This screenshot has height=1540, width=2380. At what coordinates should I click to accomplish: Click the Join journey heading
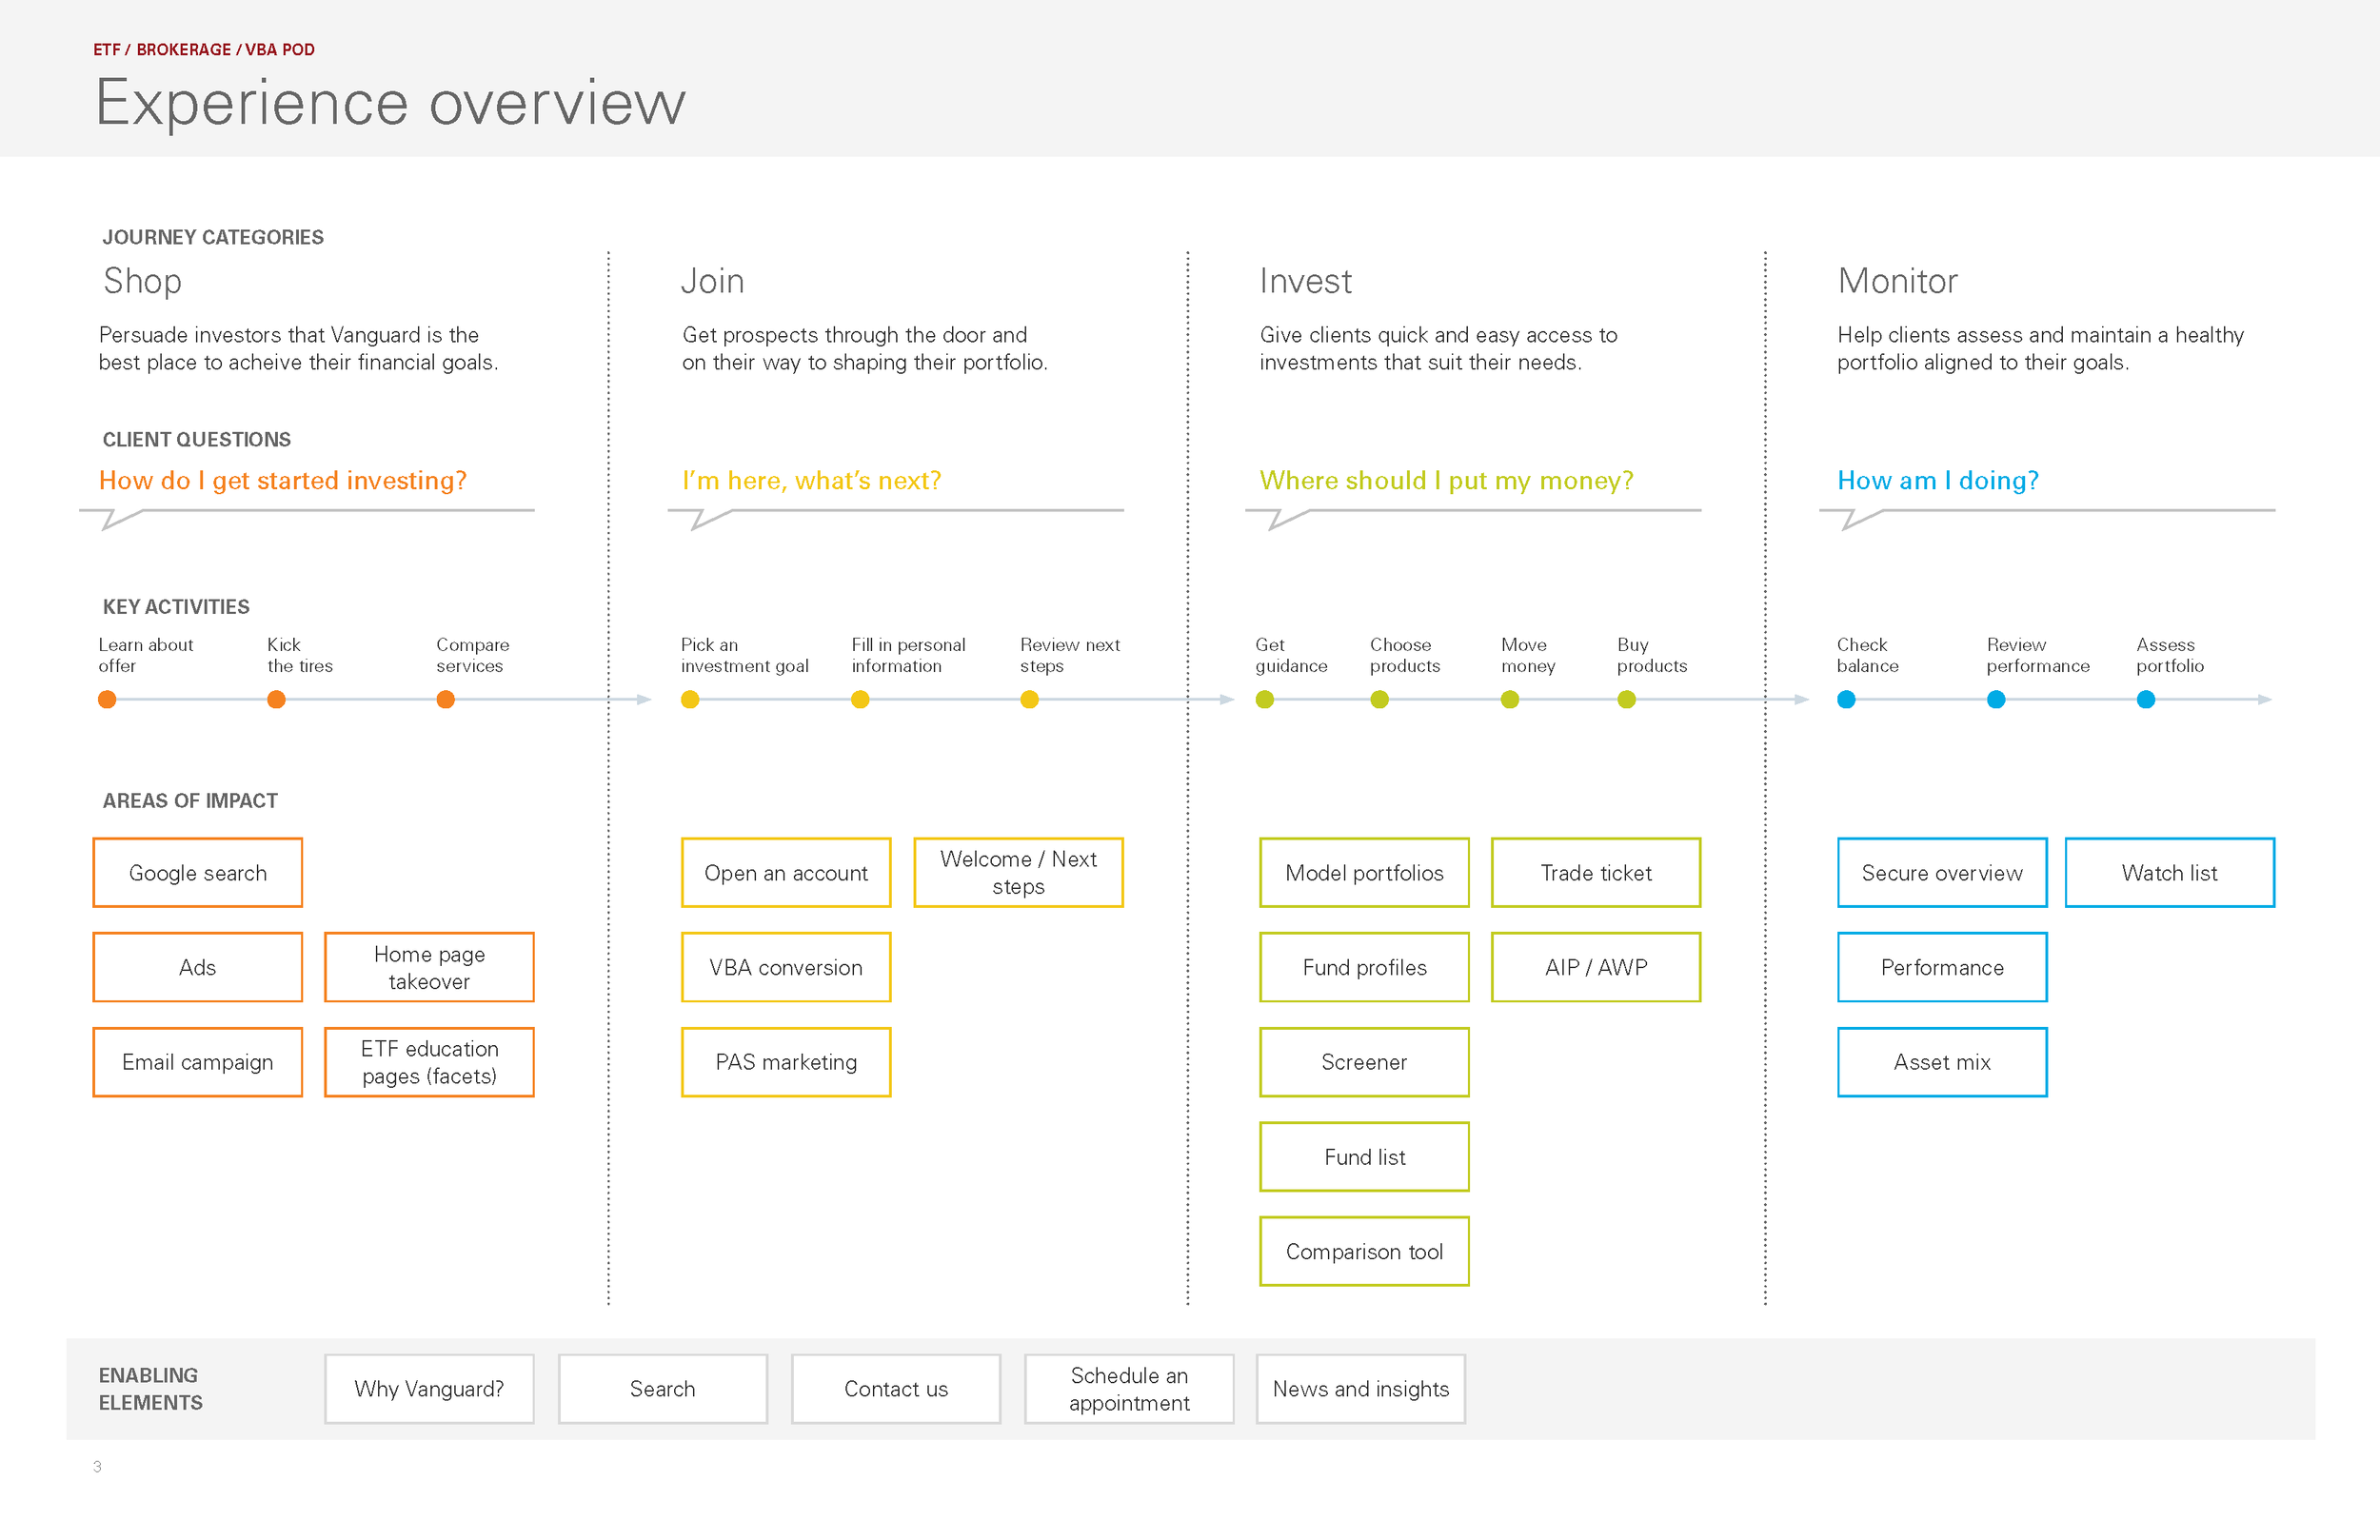click(x=713, y=281)
